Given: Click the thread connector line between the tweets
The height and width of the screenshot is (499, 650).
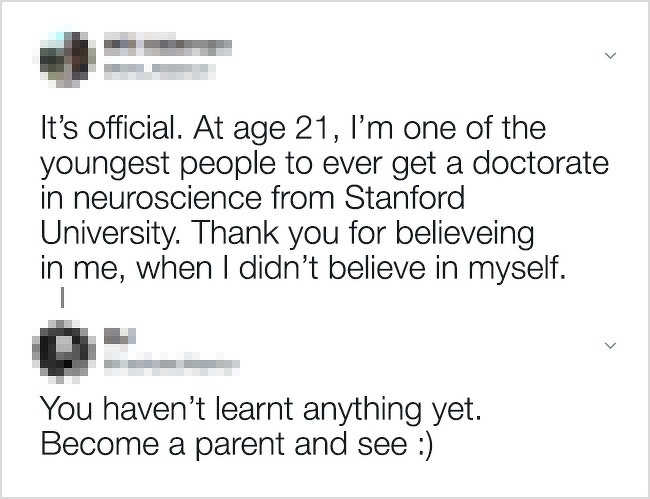Looking at the screenshot, I should pos(62,297).
